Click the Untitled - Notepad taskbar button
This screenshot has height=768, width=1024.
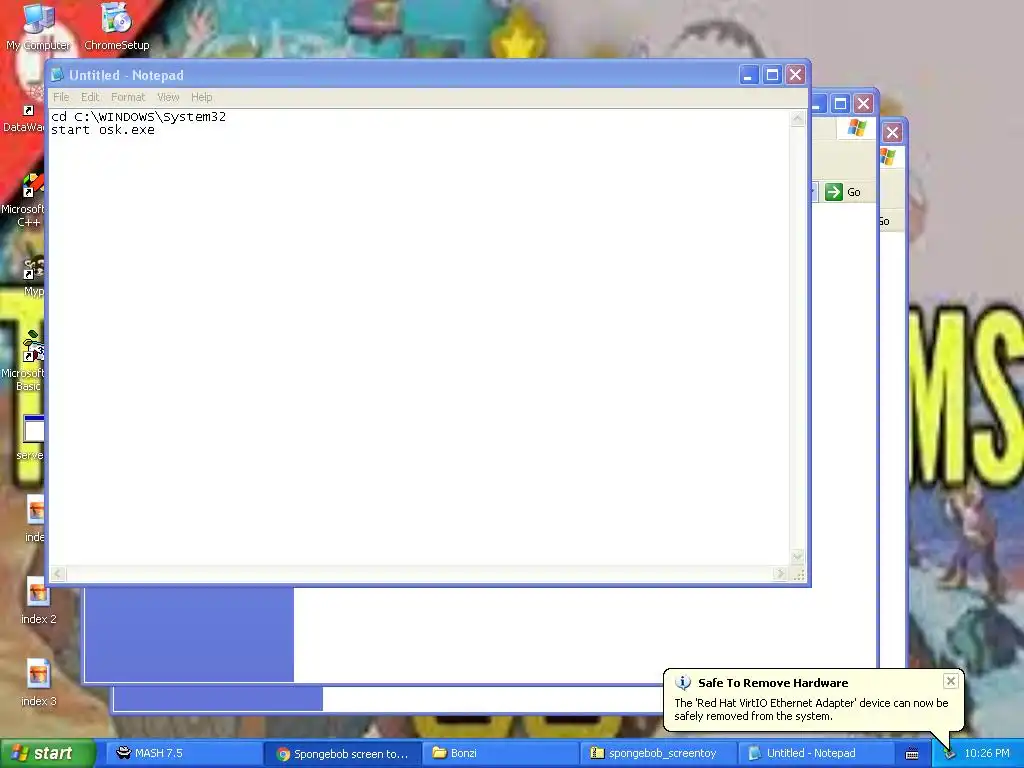pyautogui.click(x=815, y=754)
